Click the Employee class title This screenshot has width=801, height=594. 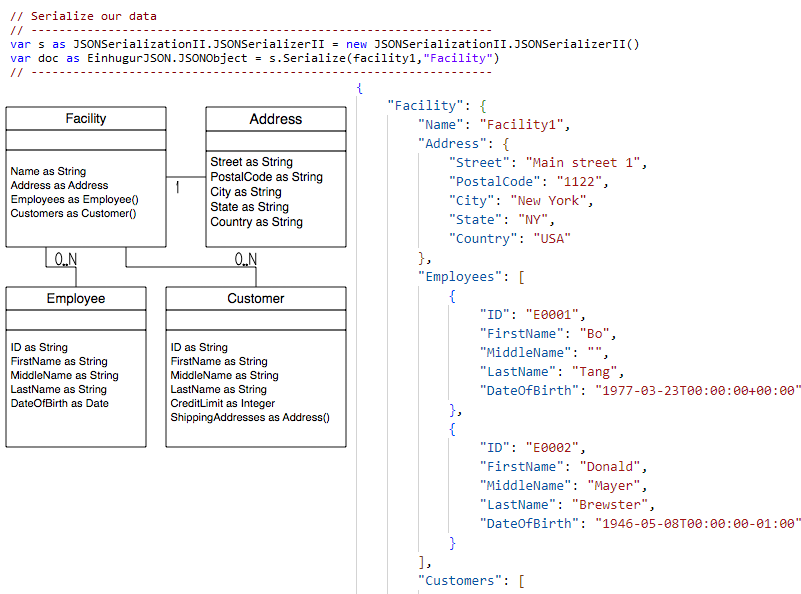pyautogui.click(x=75, y=298)
